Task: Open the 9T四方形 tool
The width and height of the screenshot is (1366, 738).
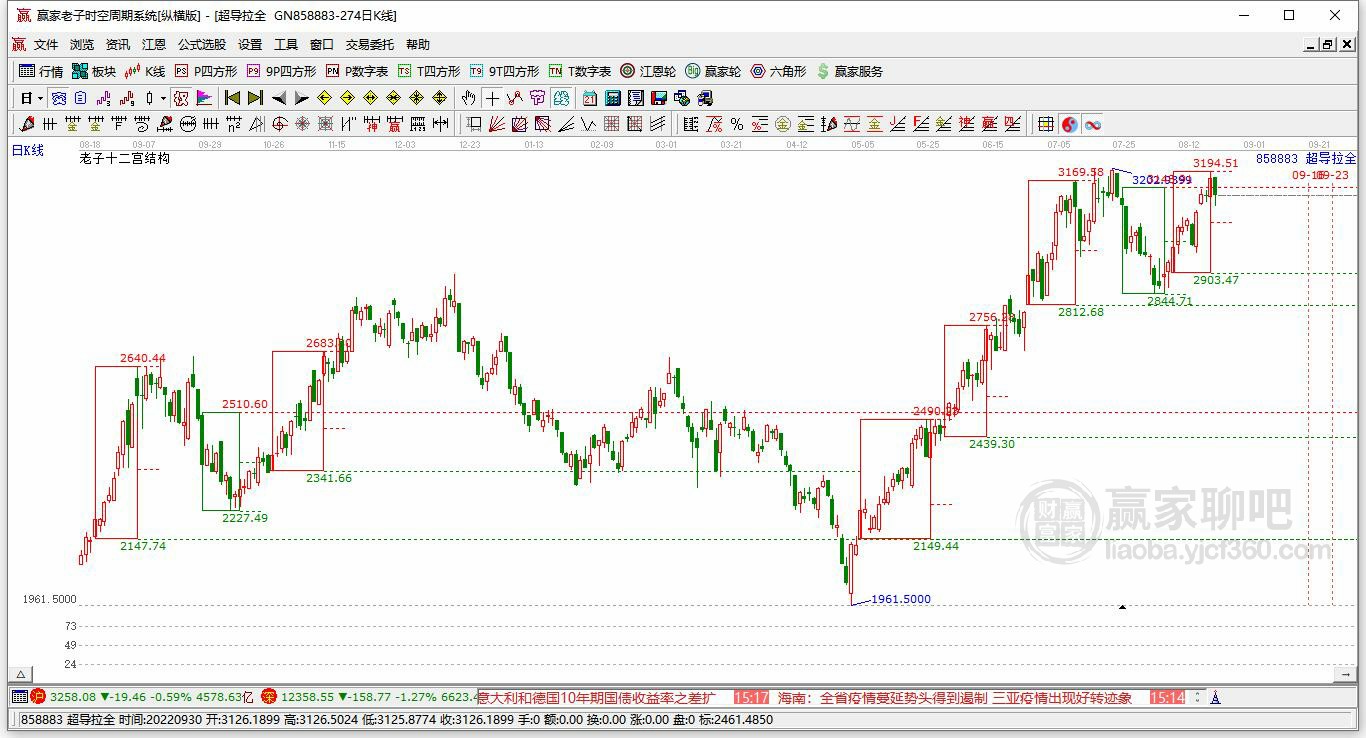Action: (x=504, y=71)
